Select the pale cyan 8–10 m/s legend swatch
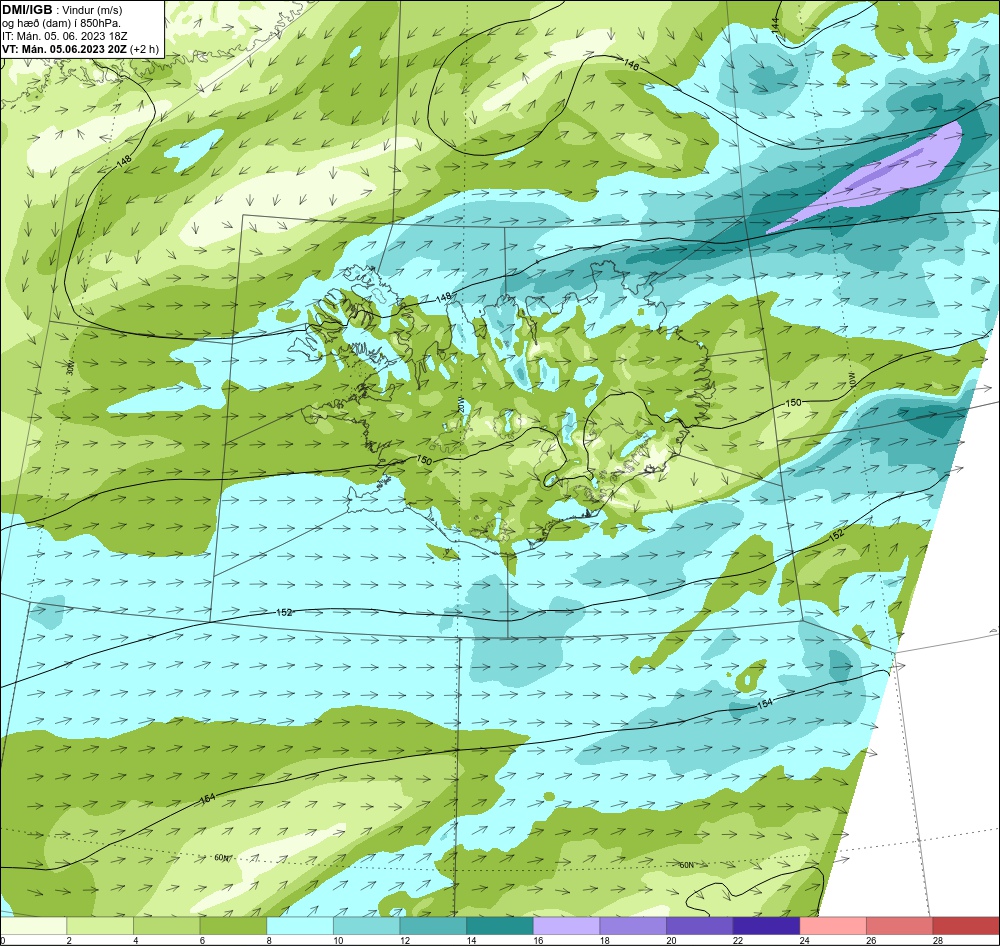The height and width of the screenshot is (946, 1000). [x=300, y=925]
